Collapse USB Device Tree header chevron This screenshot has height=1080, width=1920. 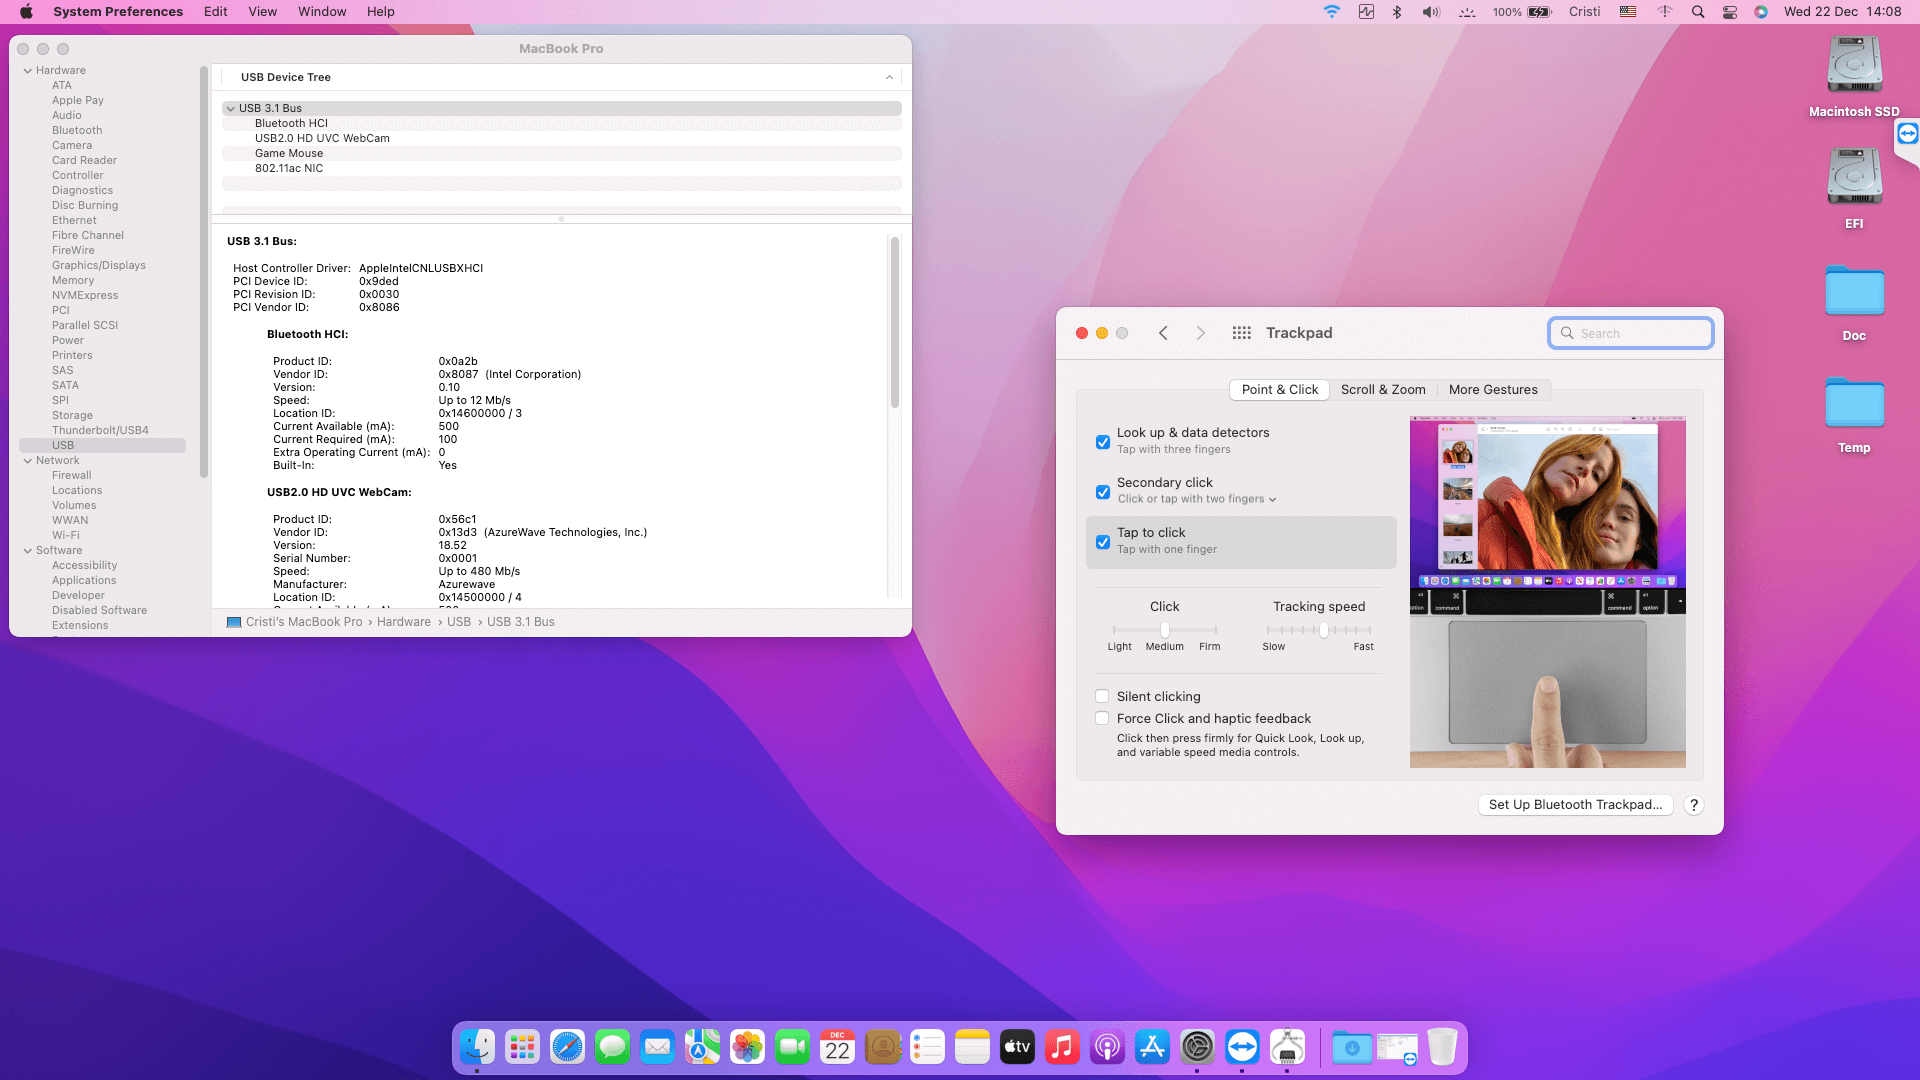(889, 77)
